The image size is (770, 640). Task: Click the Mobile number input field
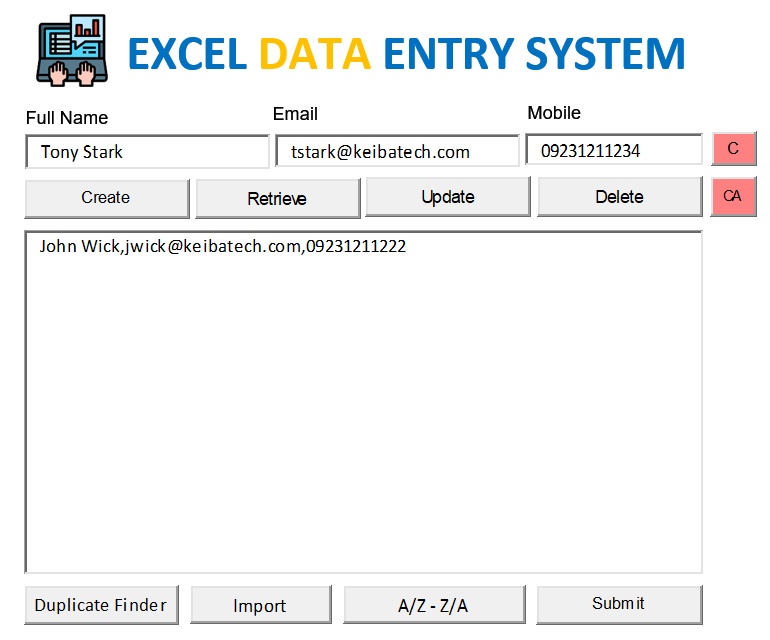(x=614, y=149)
